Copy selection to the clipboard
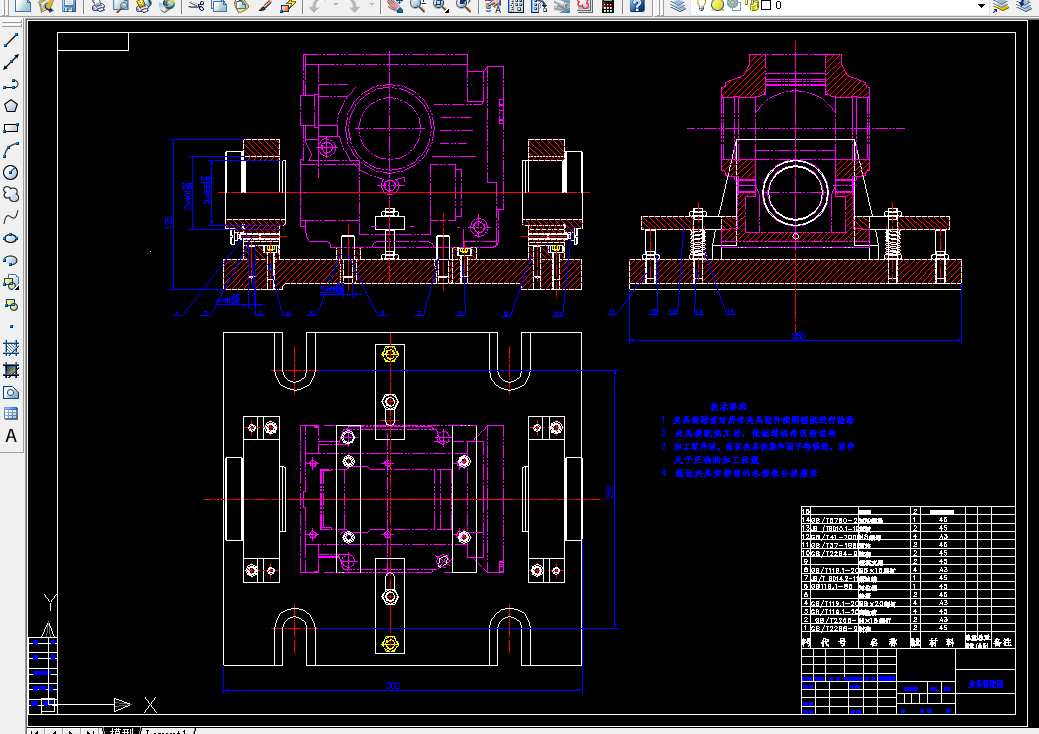1039x734 pixels. [219, 5]
